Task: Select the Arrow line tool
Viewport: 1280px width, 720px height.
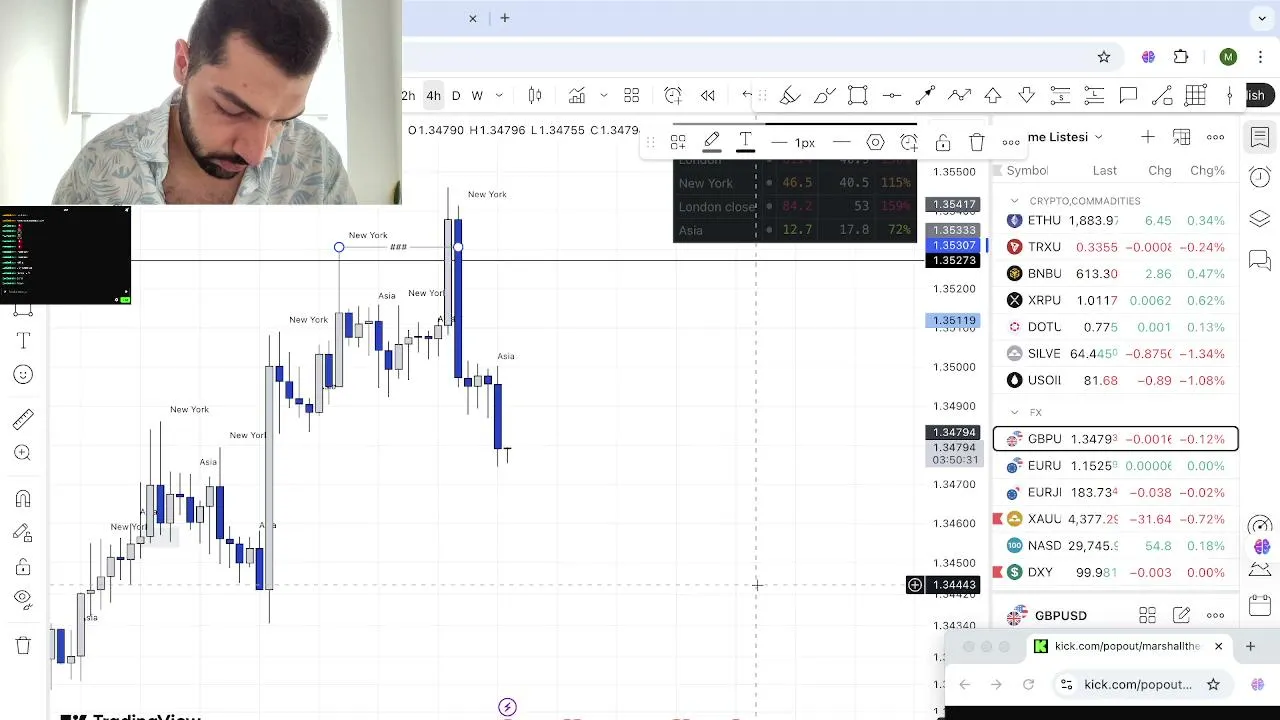Action: point(925,96)
